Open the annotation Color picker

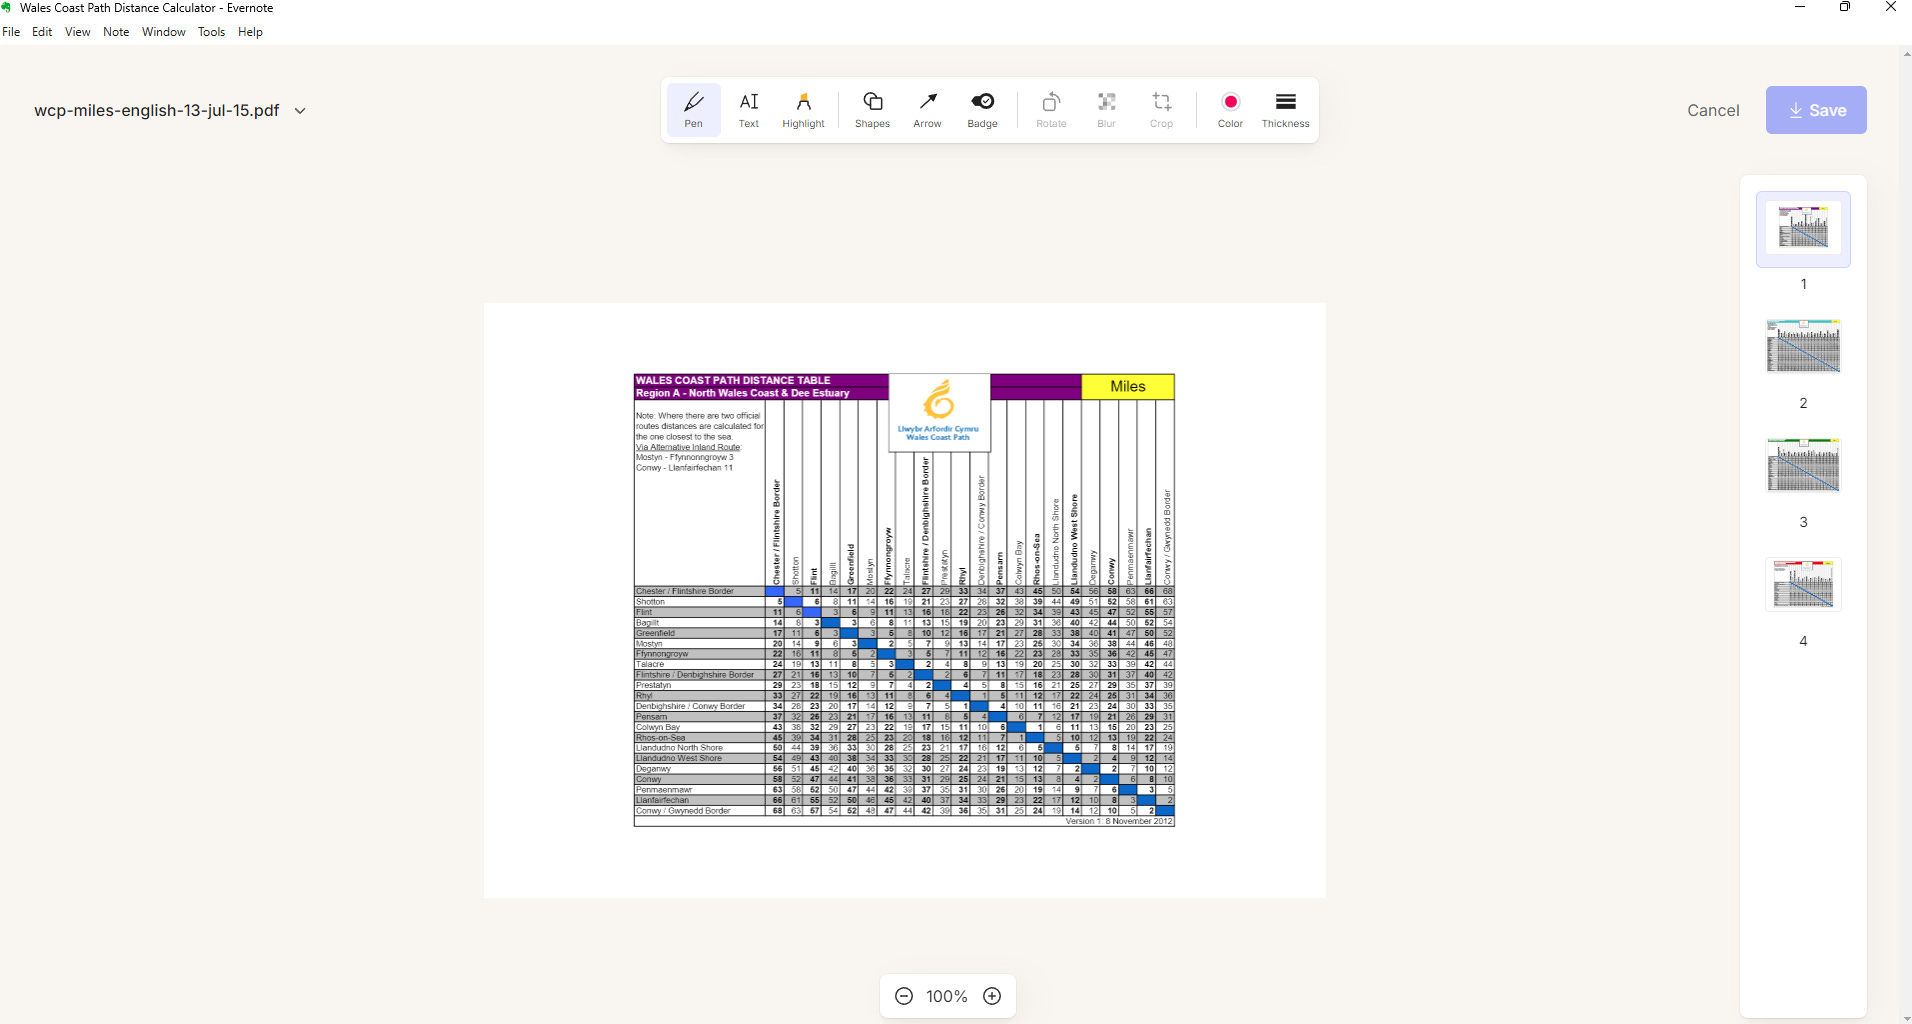coord(1230,109)
